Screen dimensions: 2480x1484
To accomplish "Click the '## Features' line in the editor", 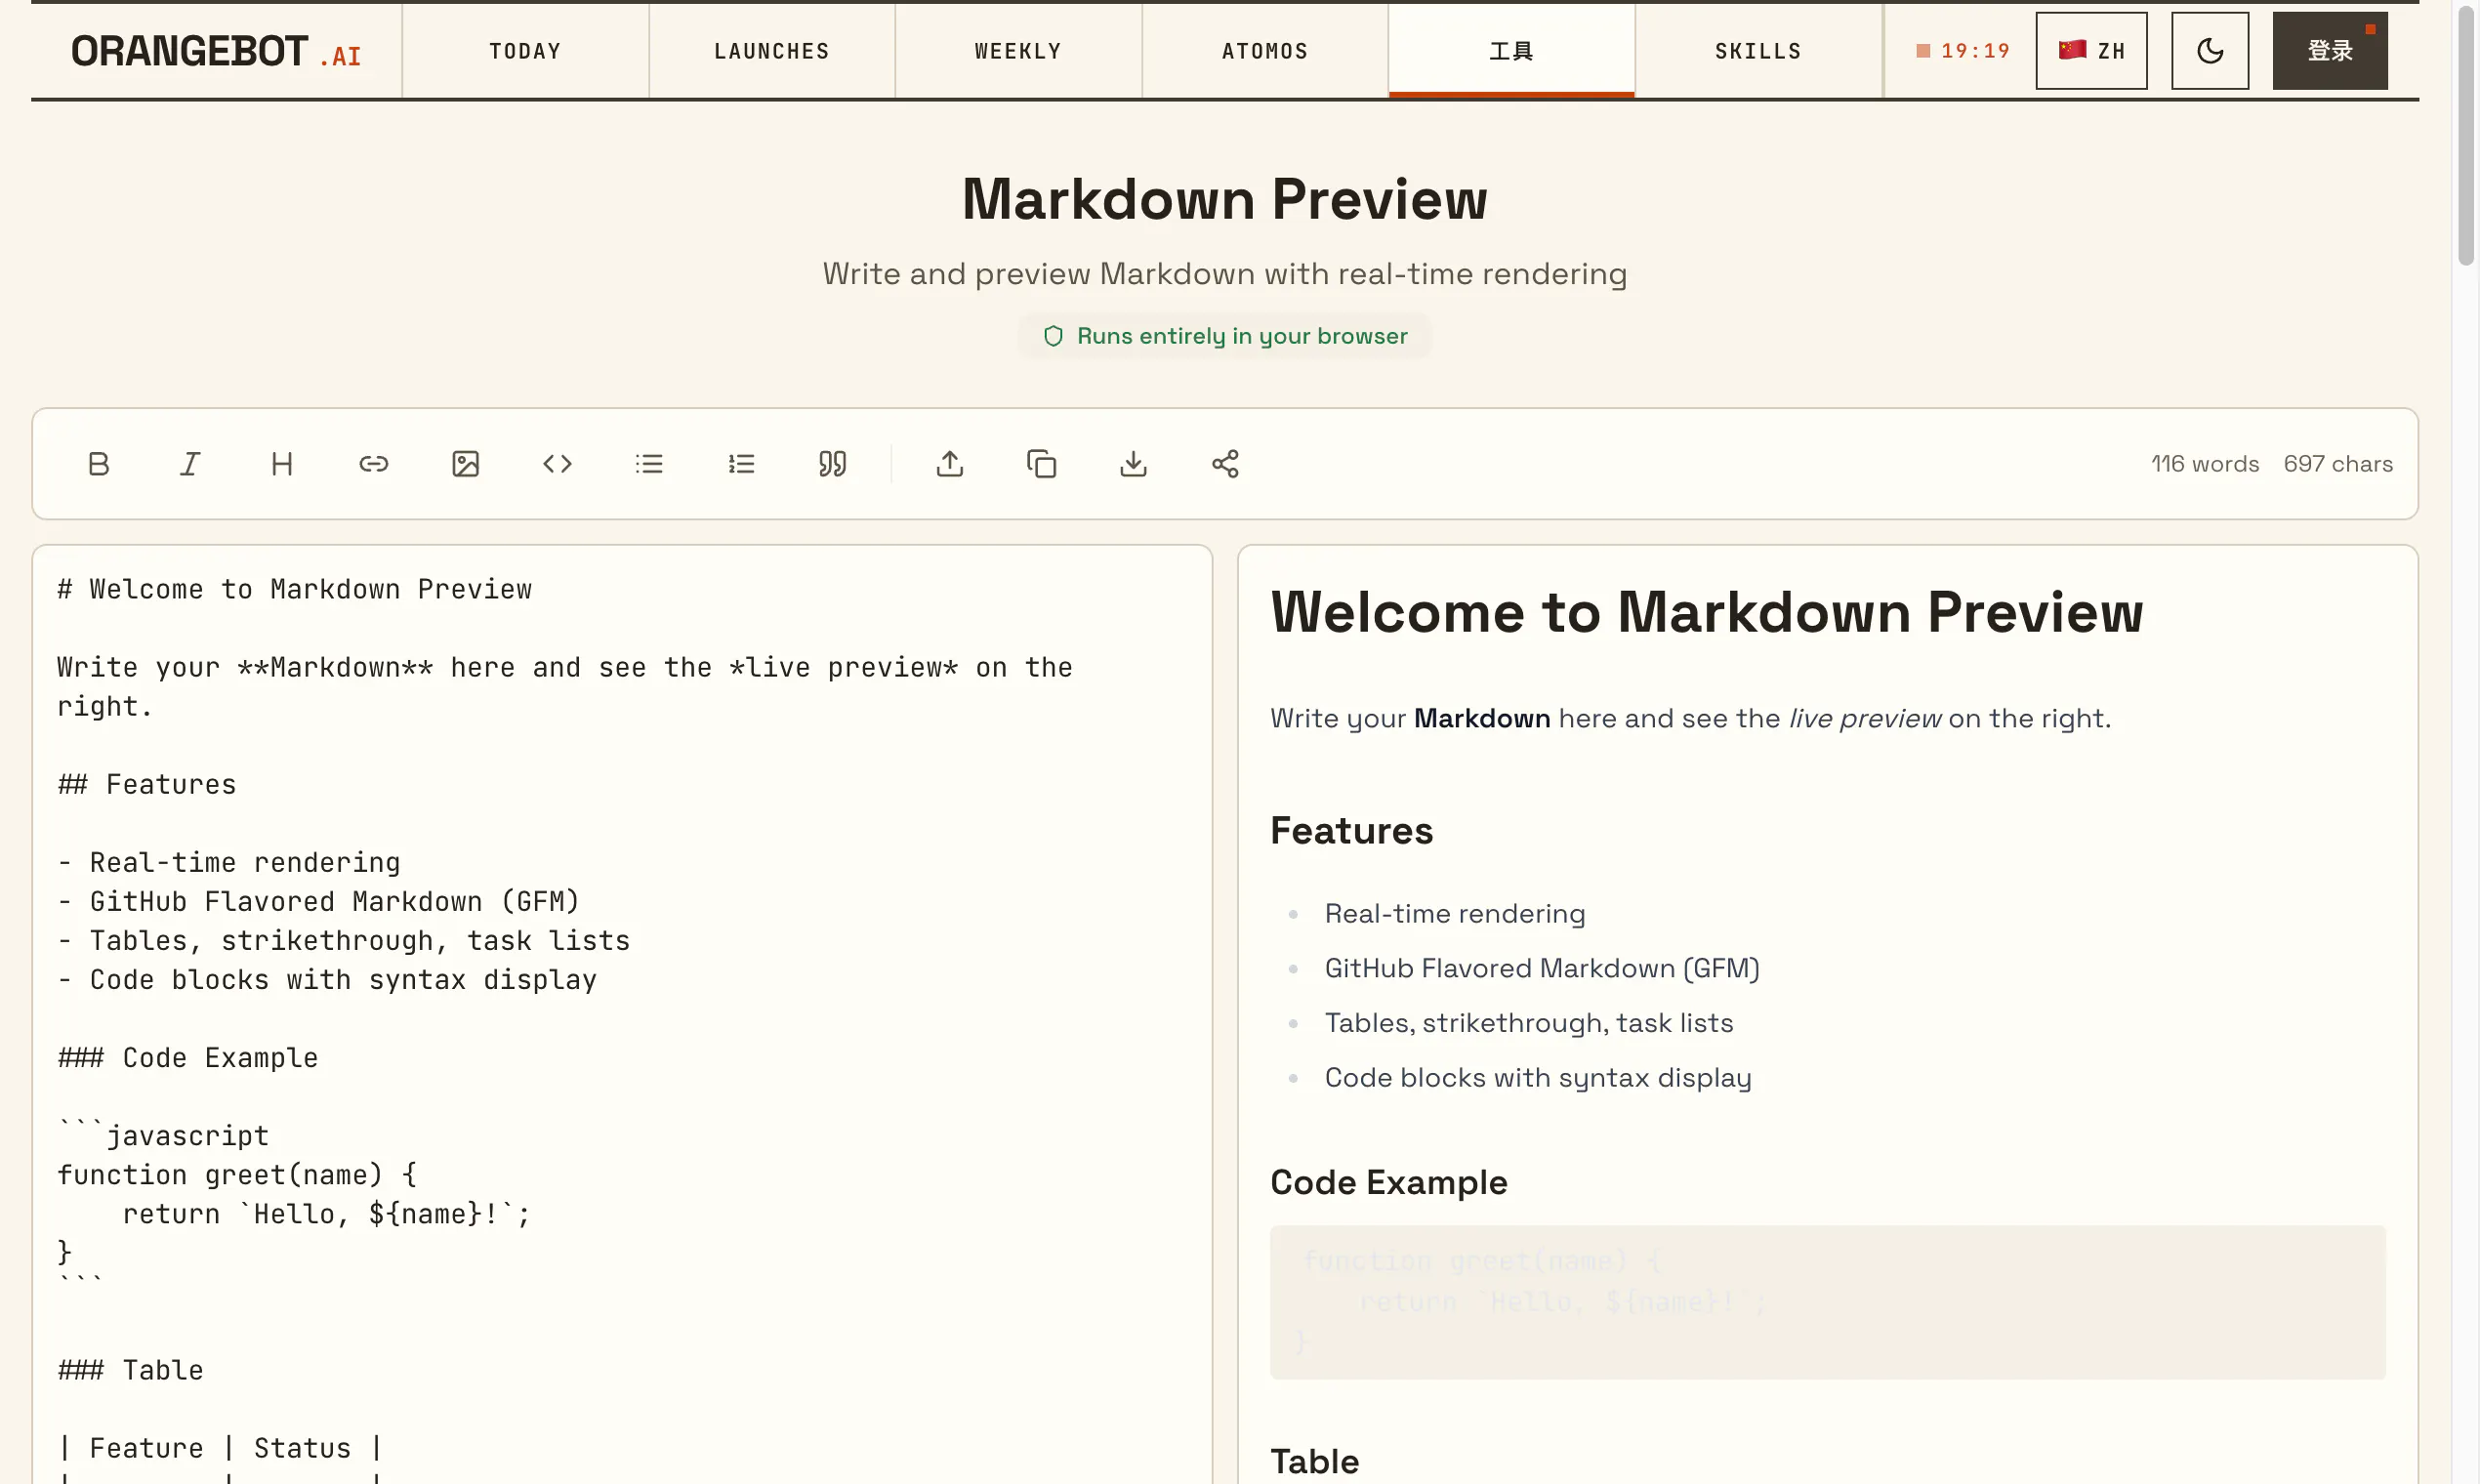I will (147, 784).
